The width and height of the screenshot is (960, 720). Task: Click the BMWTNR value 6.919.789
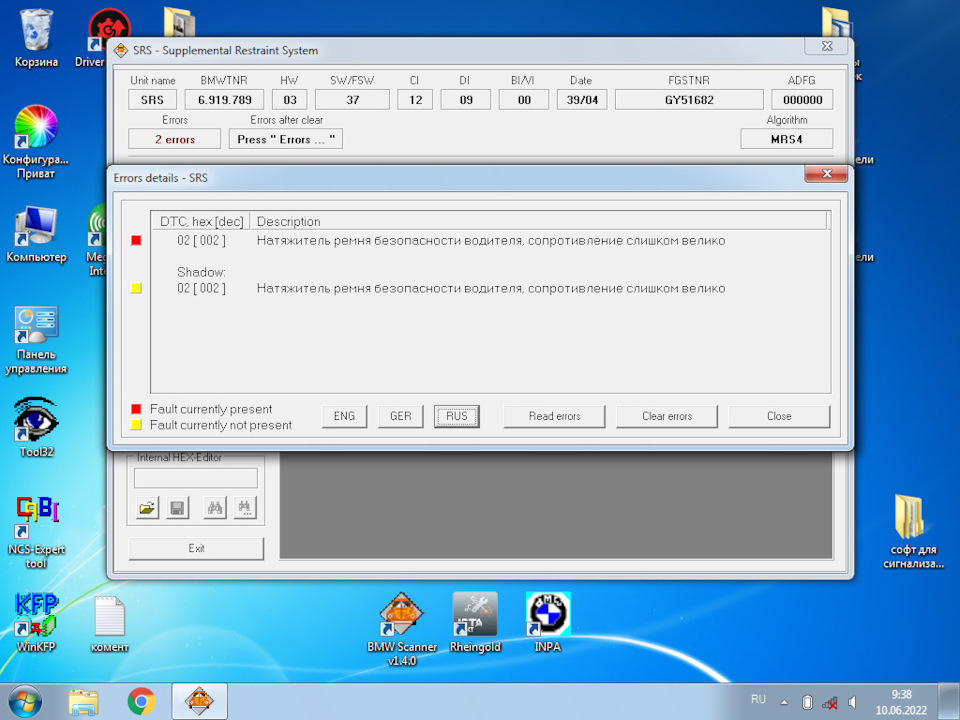225,100
